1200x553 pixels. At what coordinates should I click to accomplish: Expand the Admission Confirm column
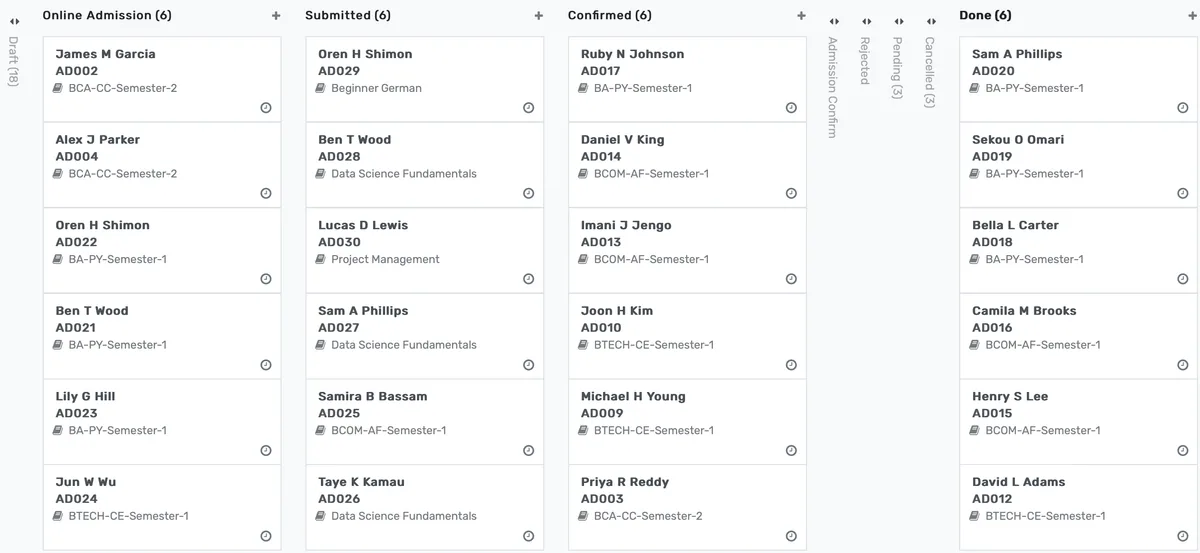[833, 21]
